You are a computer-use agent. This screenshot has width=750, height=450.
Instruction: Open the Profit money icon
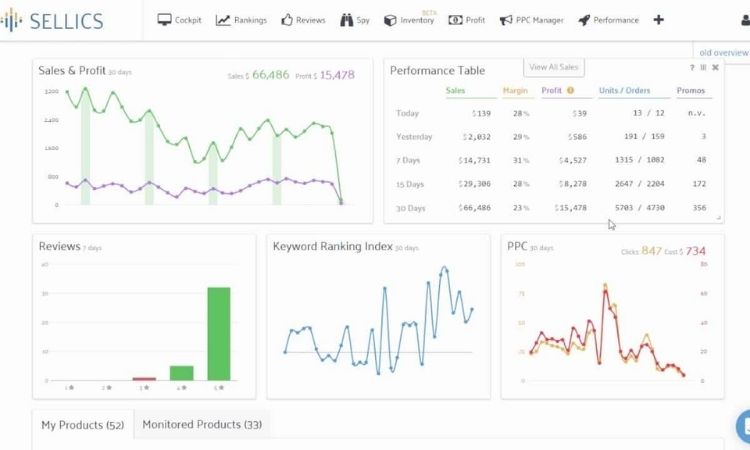click(x=455, y=20)
